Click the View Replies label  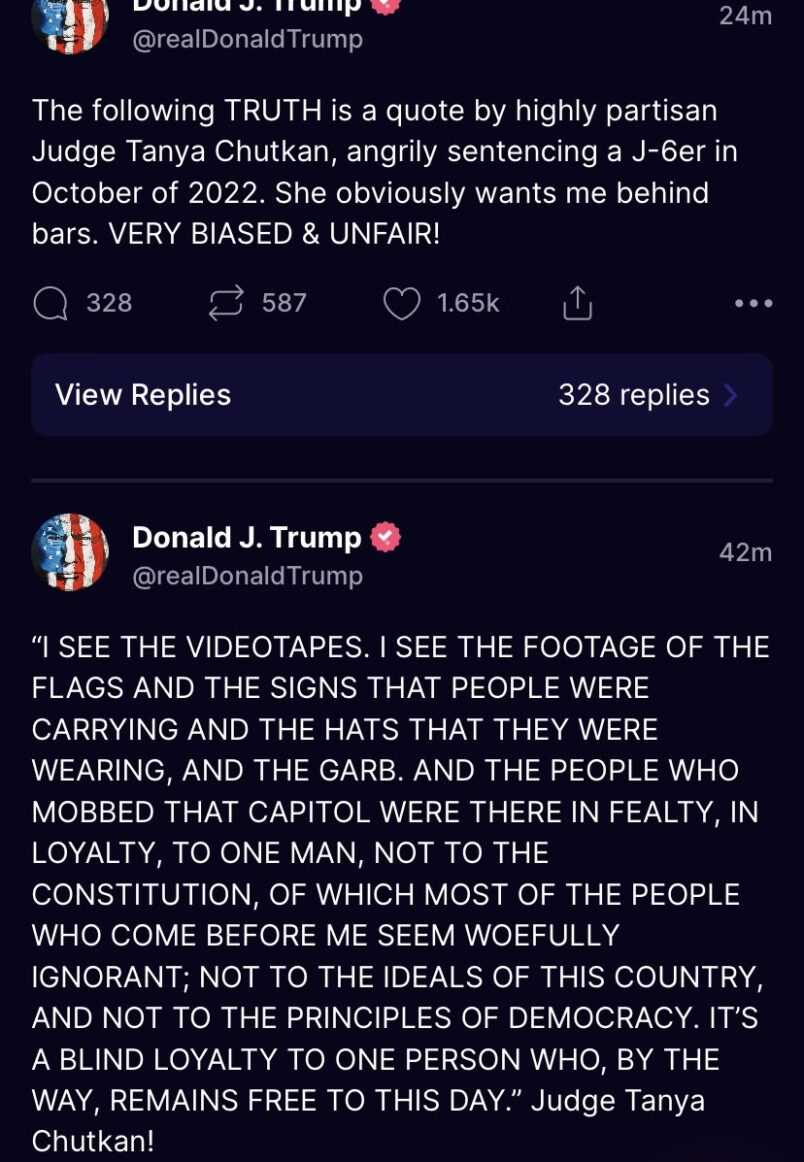[143, 395]
